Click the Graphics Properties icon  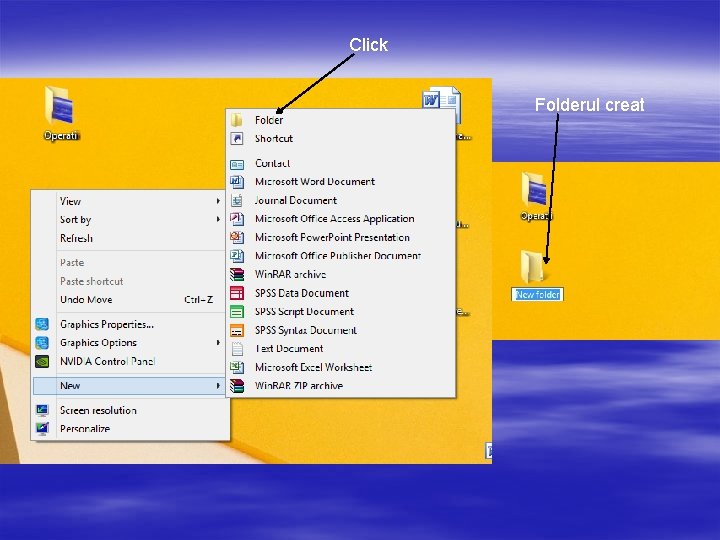click(x=42, y=324)
